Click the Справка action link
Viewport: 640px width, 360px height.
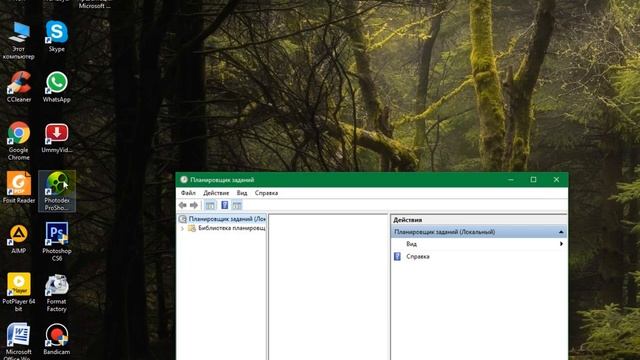pos(418,256)
